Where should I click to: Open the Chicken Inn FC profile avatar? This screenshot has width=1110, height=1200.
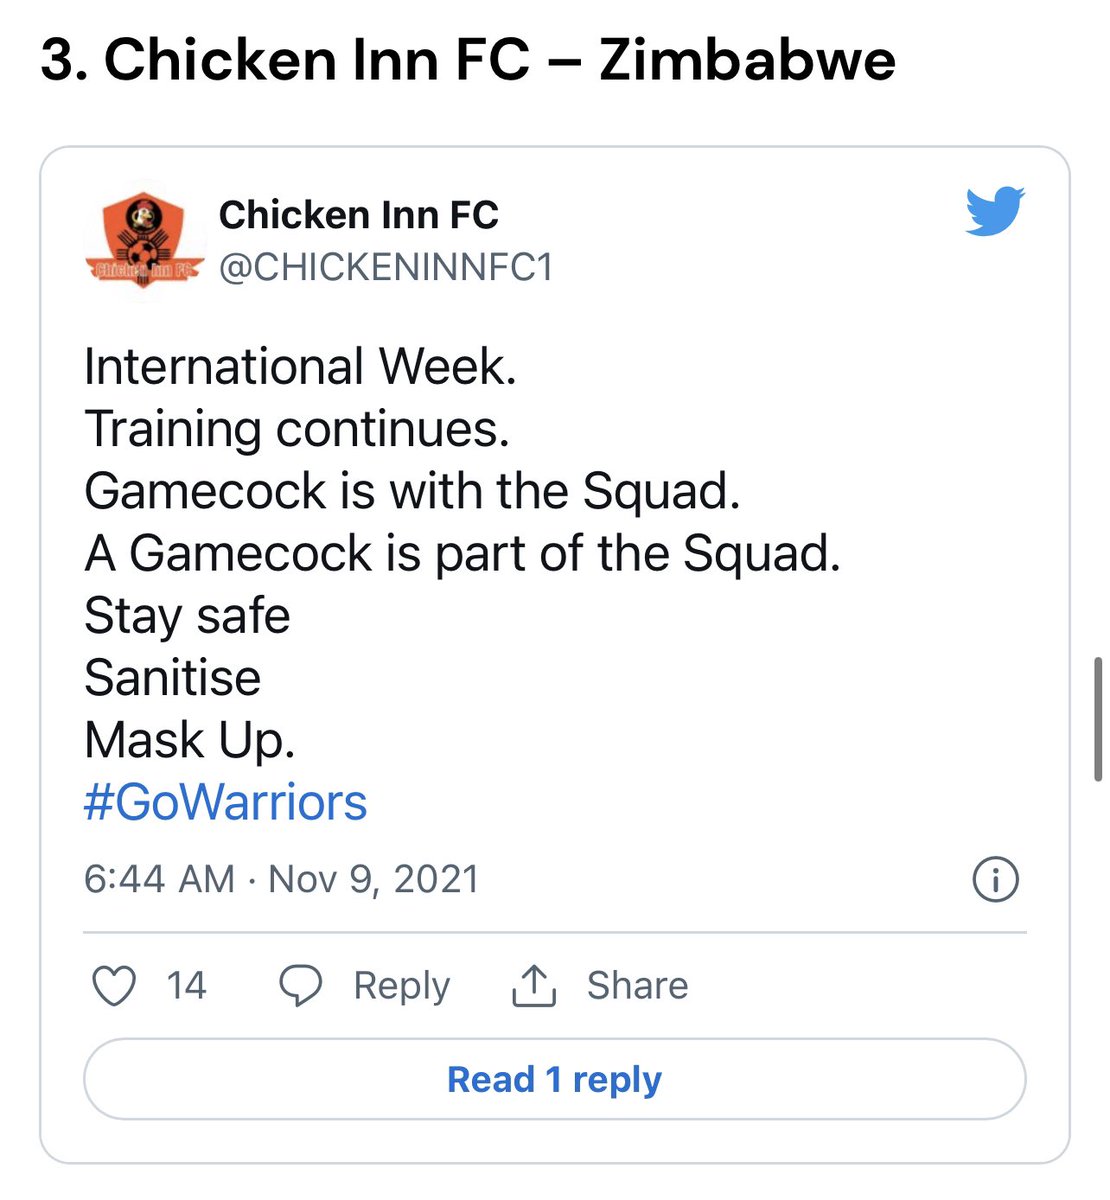145,239
